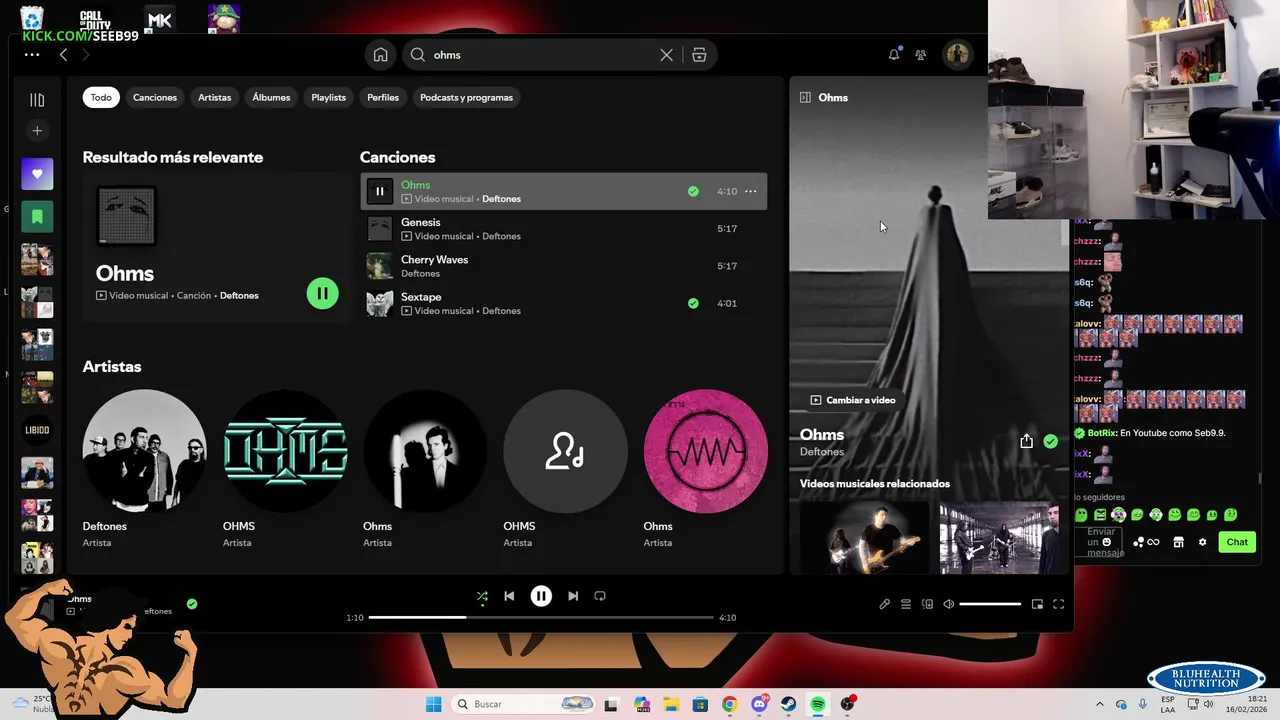Open chat settings gear in Kick chat
The height and width of the screenshot is (720, 1280).
point(1202,542)
